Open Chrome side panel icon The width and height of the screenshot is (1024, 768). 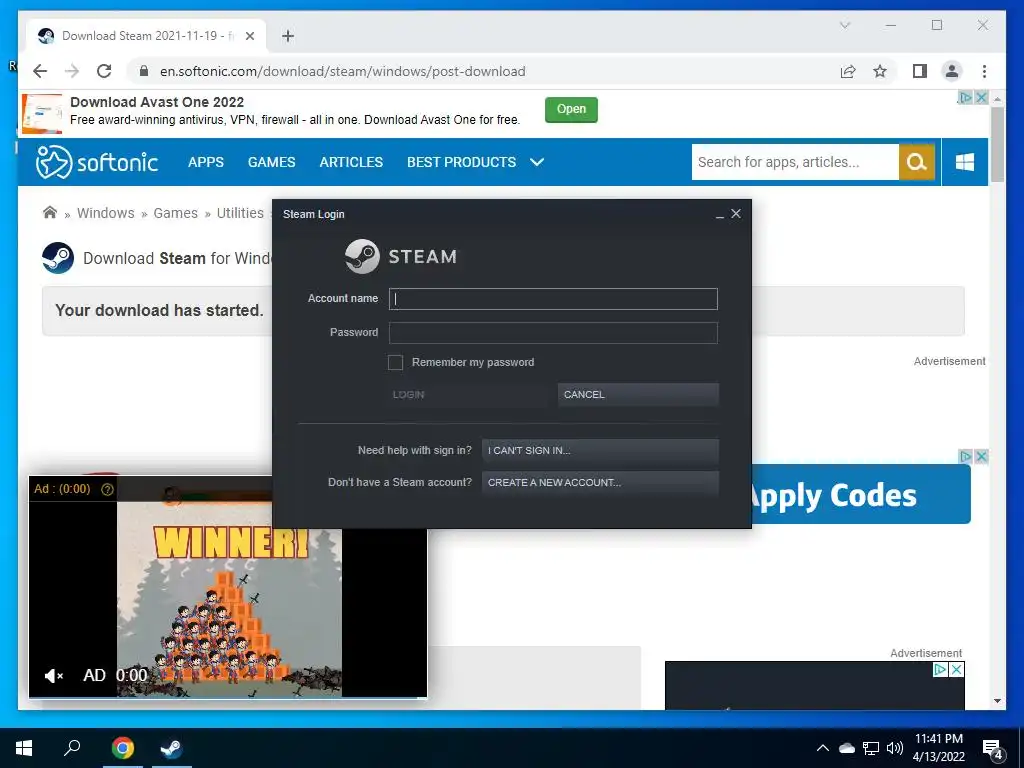(x=920, y=71)
